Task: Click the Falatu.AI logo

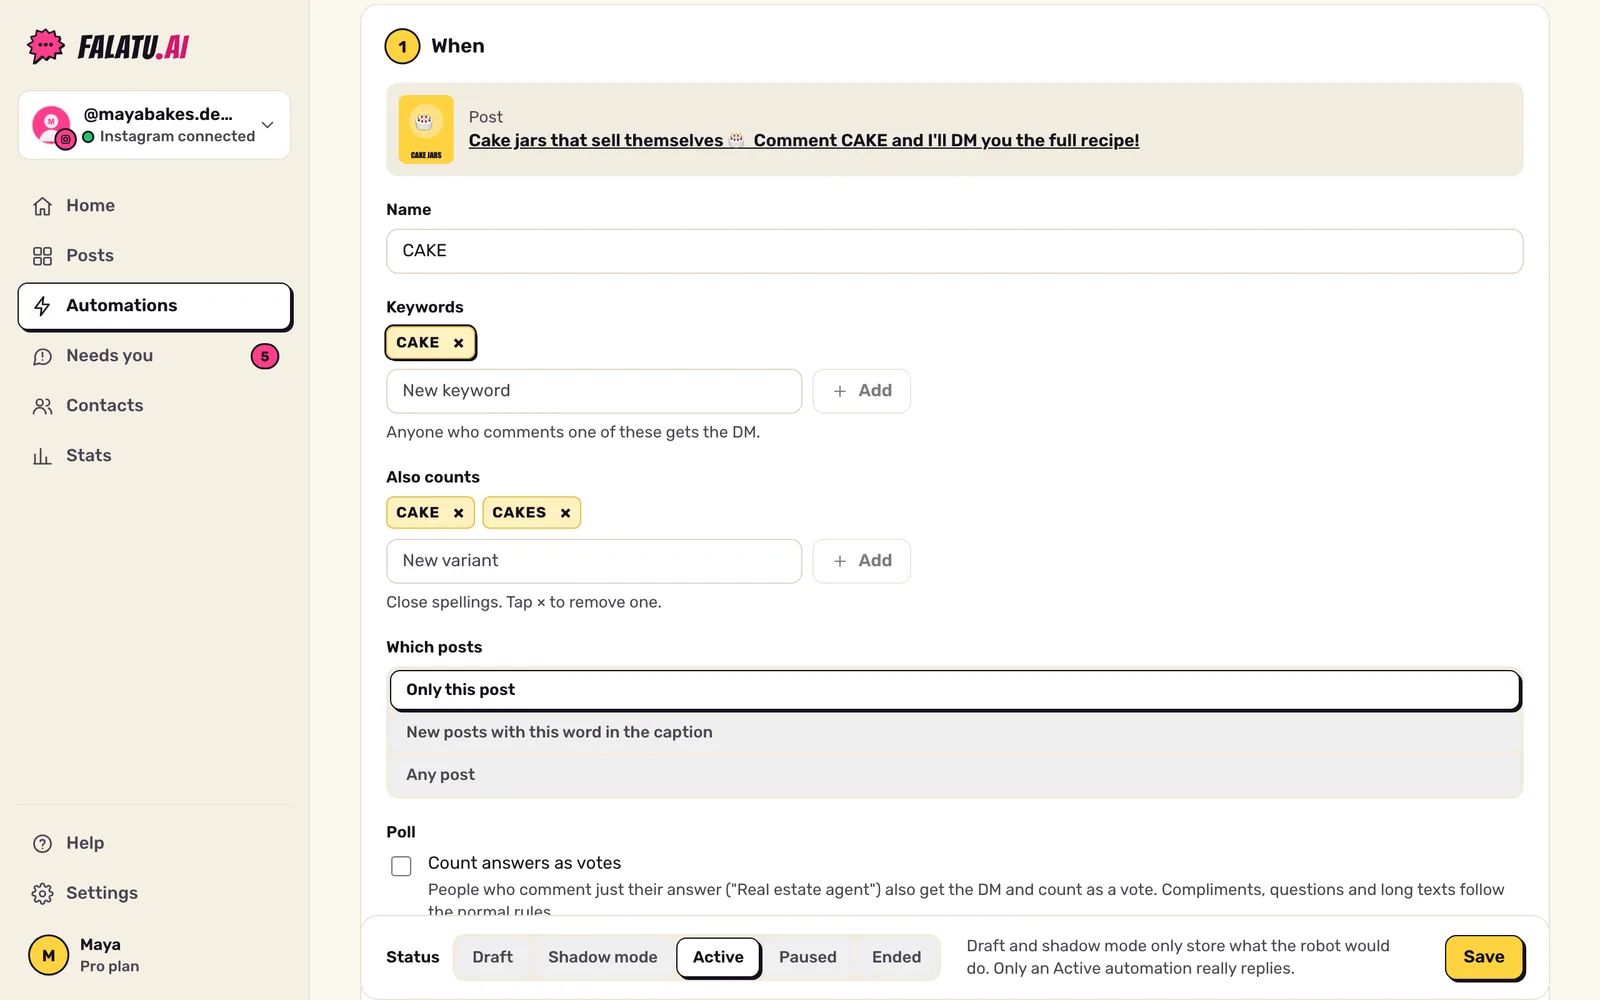Action: pos(108,46)
